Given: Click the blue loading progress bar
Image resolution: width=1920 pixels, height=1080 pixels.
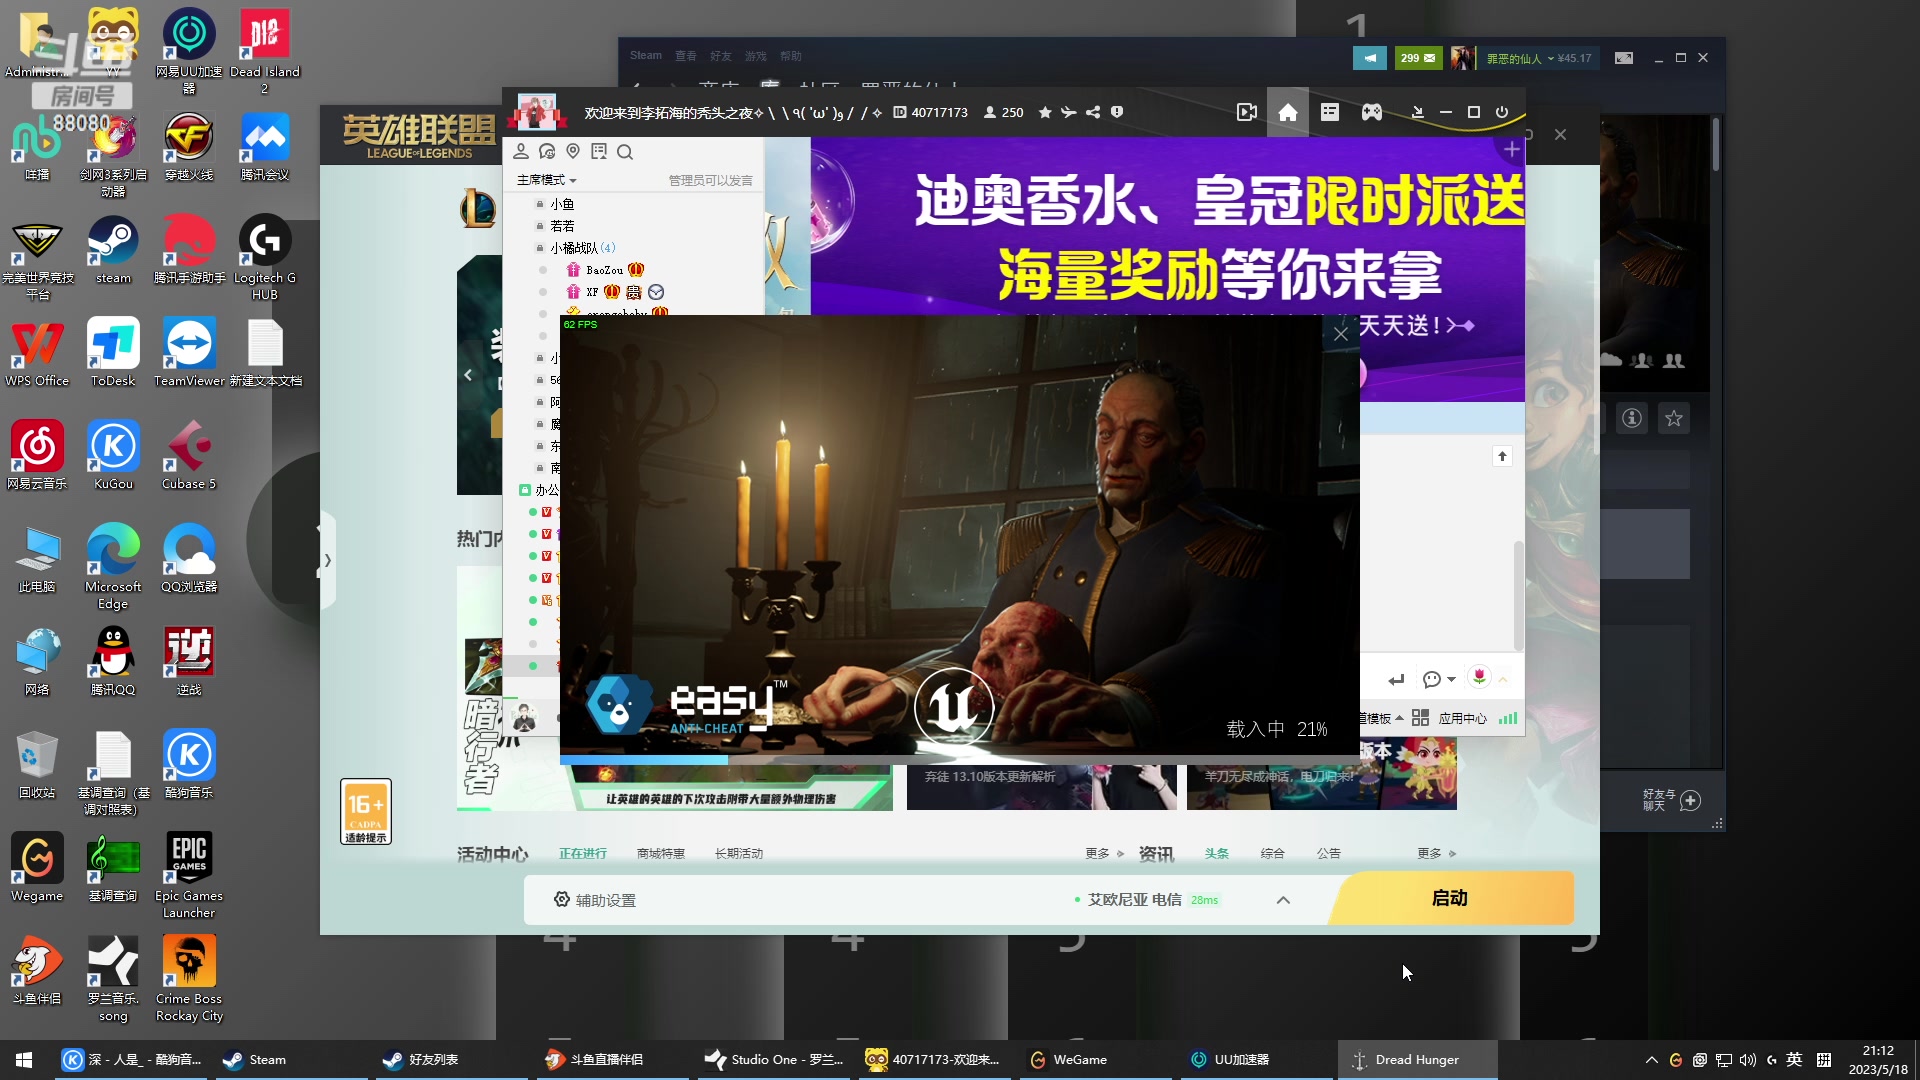Looking at the screenshot, I should click(x=644, y=760).
